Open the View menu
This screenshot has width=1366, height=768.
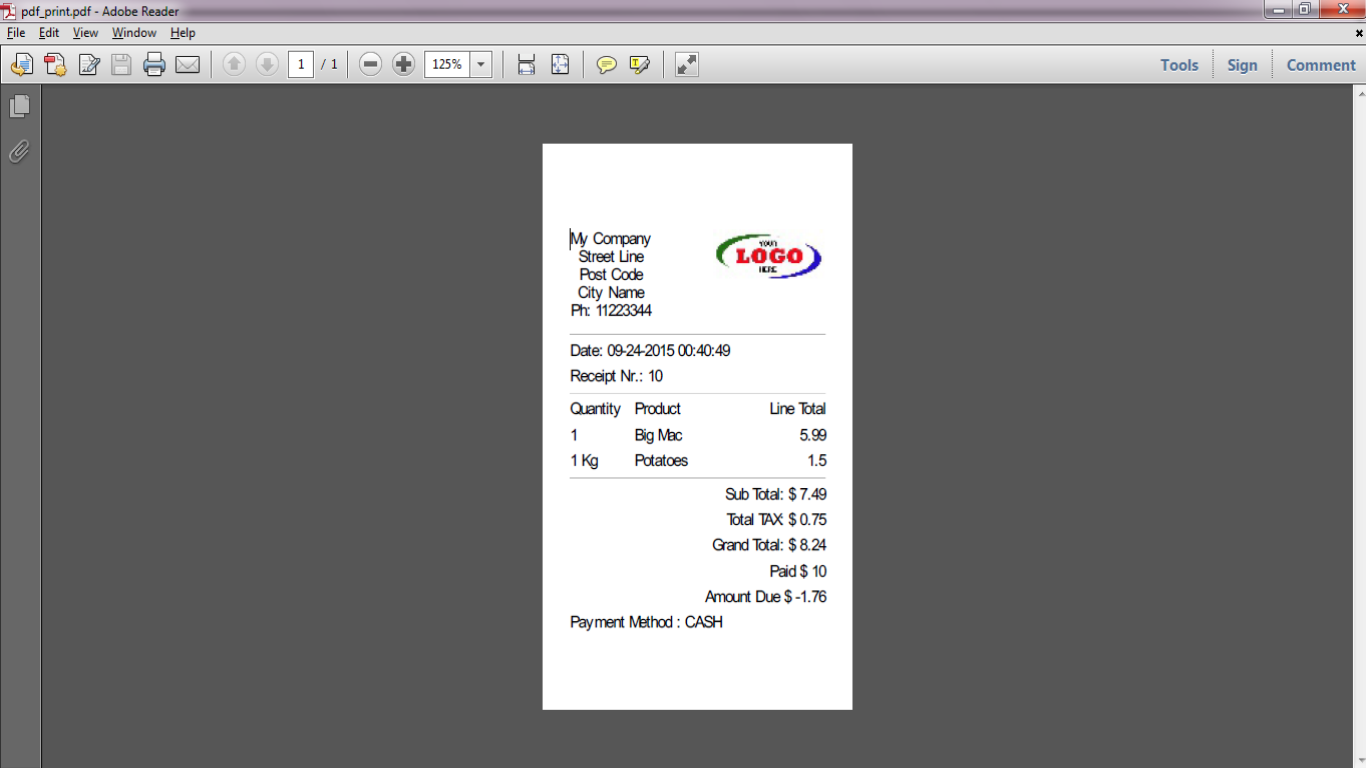[85, 33]
